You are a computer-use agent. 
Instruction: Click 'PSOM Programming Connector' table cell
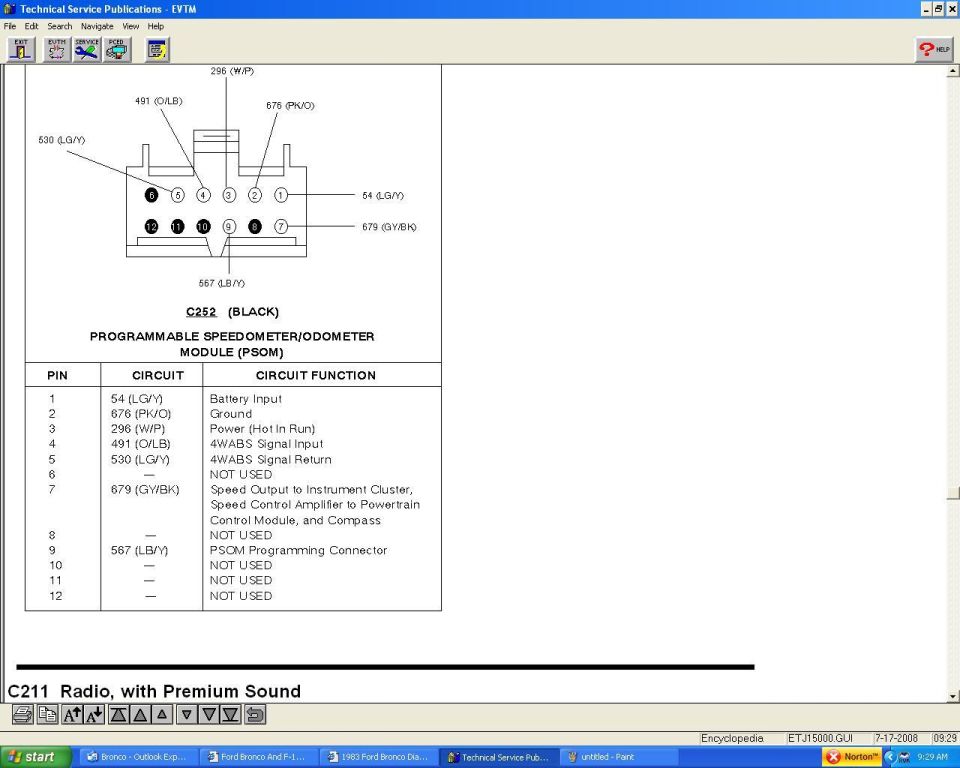coord(298,550)
